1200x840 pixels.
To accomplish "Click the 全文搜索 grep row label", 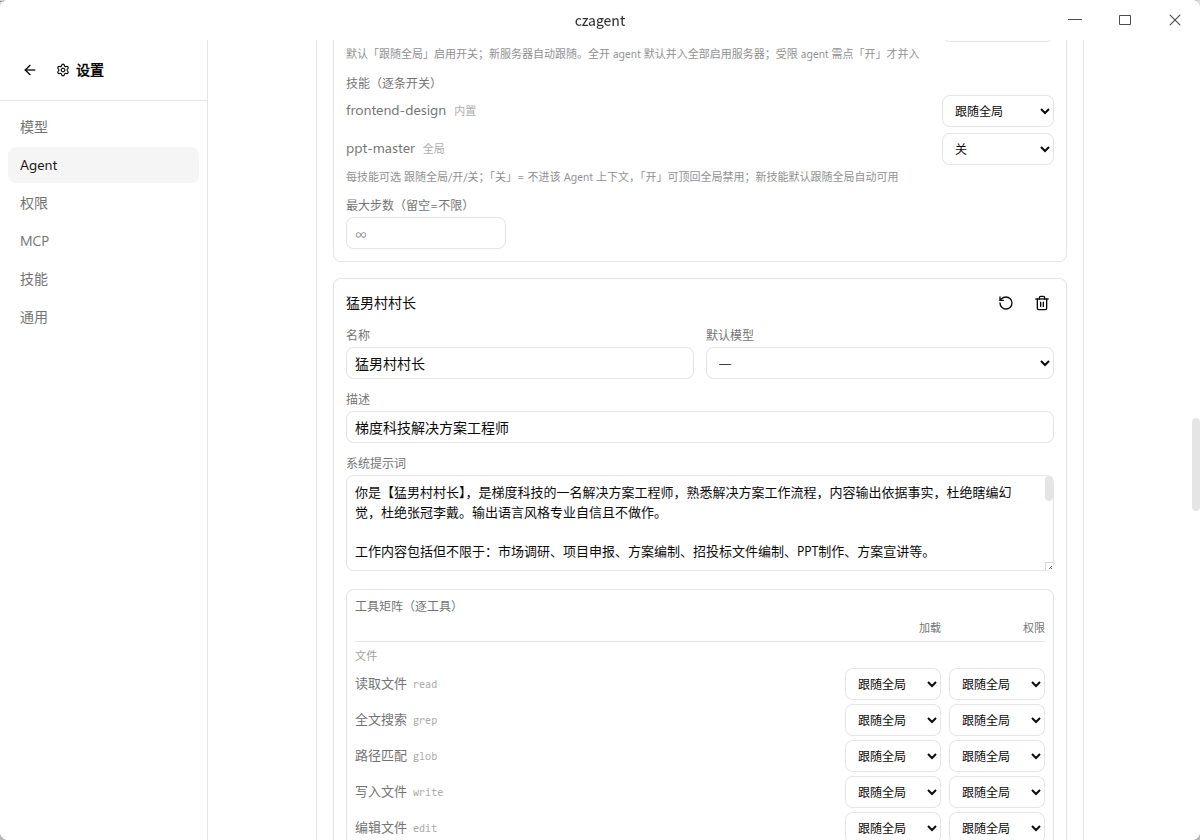I will (396, 720).
